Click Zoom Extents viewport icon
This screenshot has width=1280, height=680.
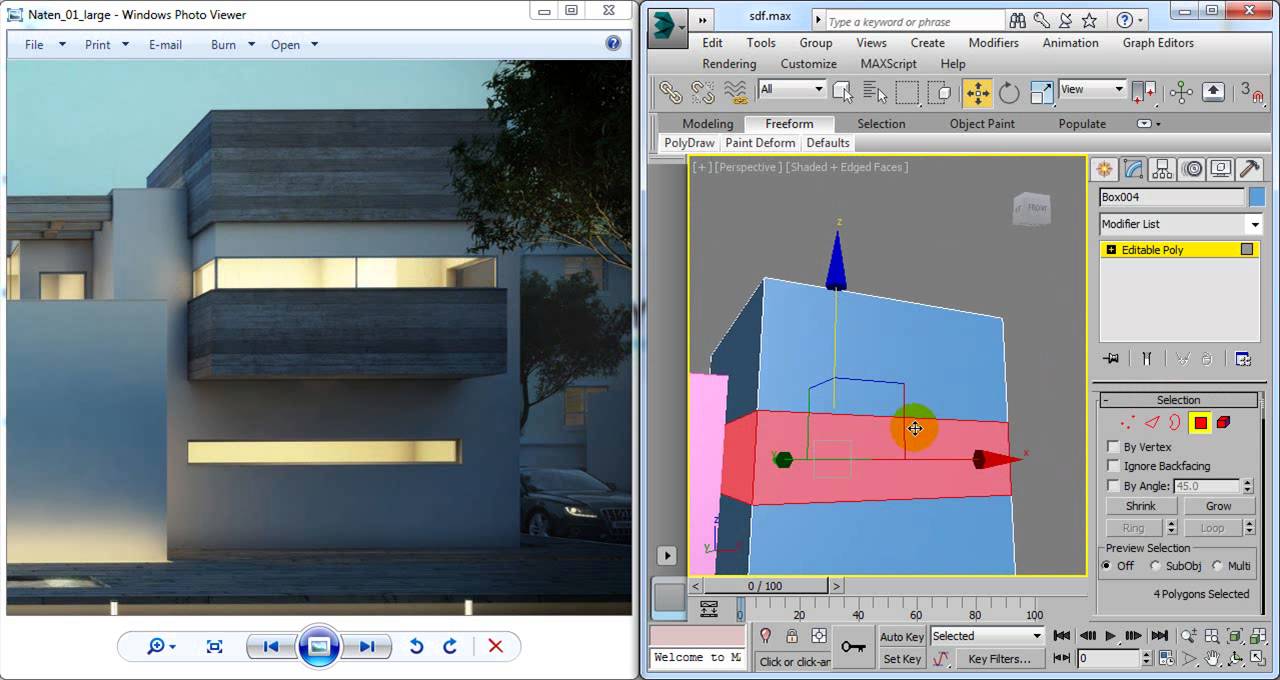click(1234, 636)
